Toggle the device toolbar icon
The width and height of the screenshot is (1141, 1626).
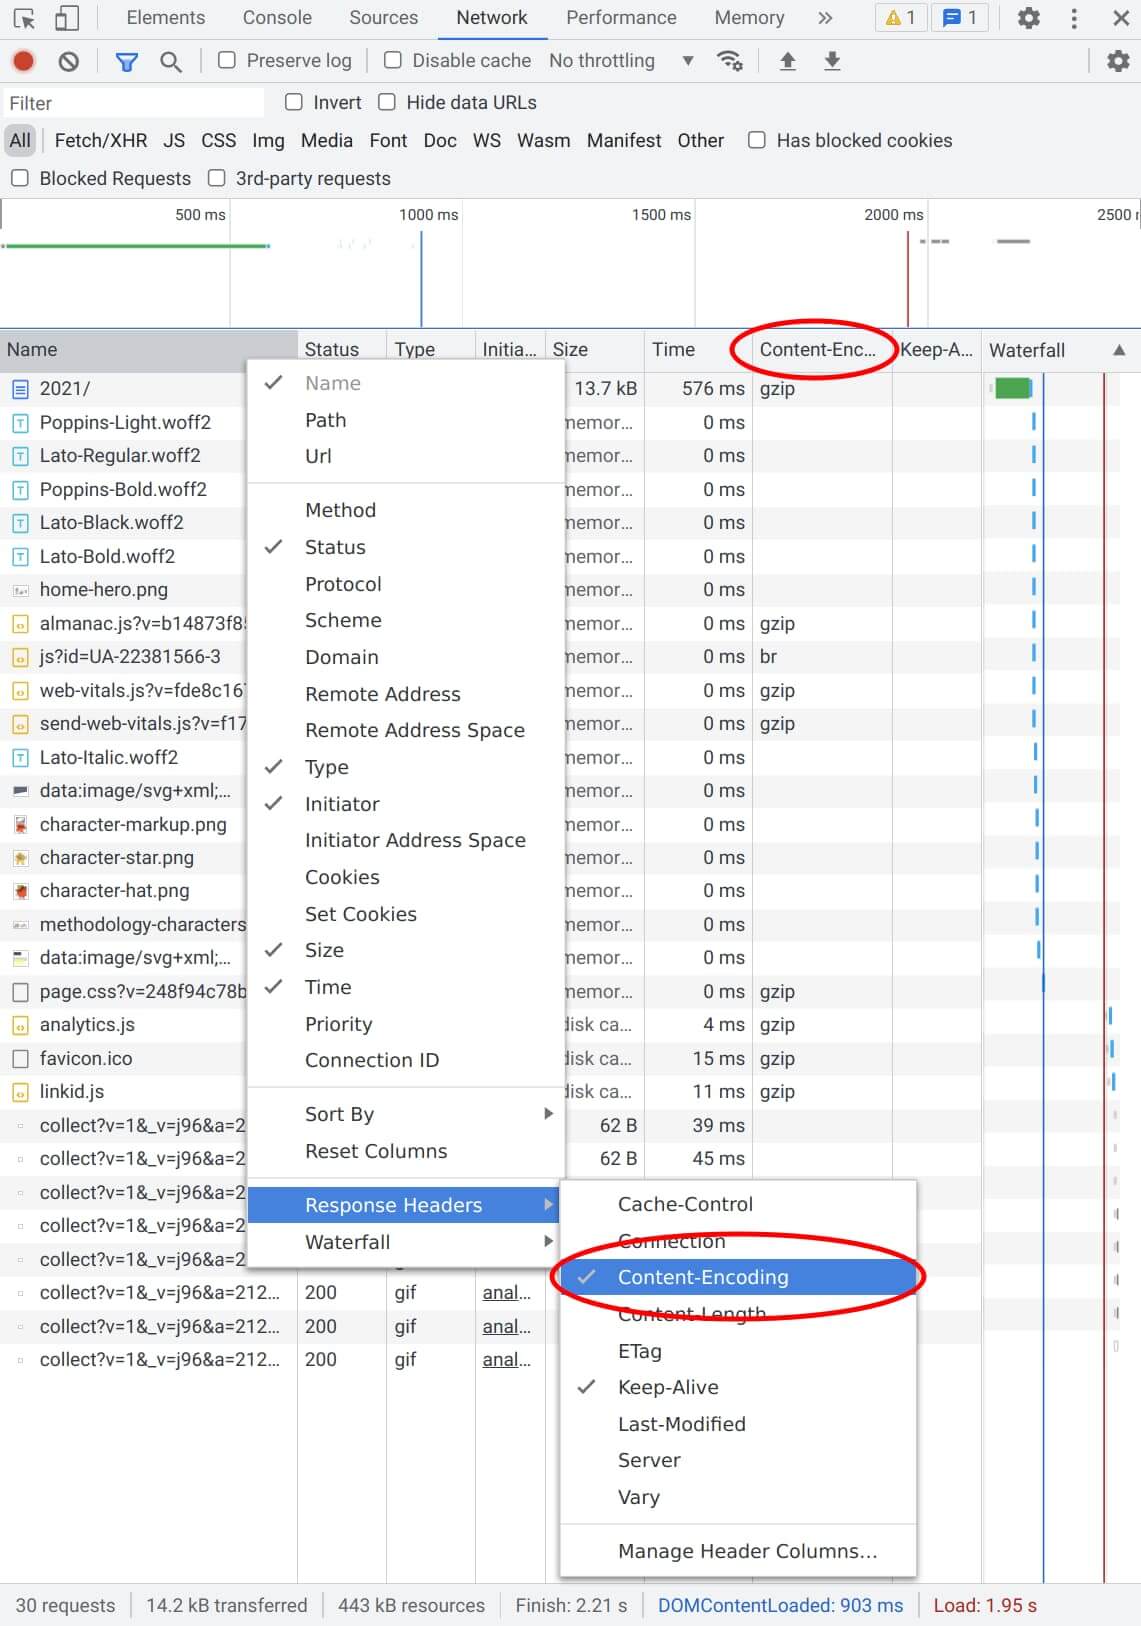(67, 18)
